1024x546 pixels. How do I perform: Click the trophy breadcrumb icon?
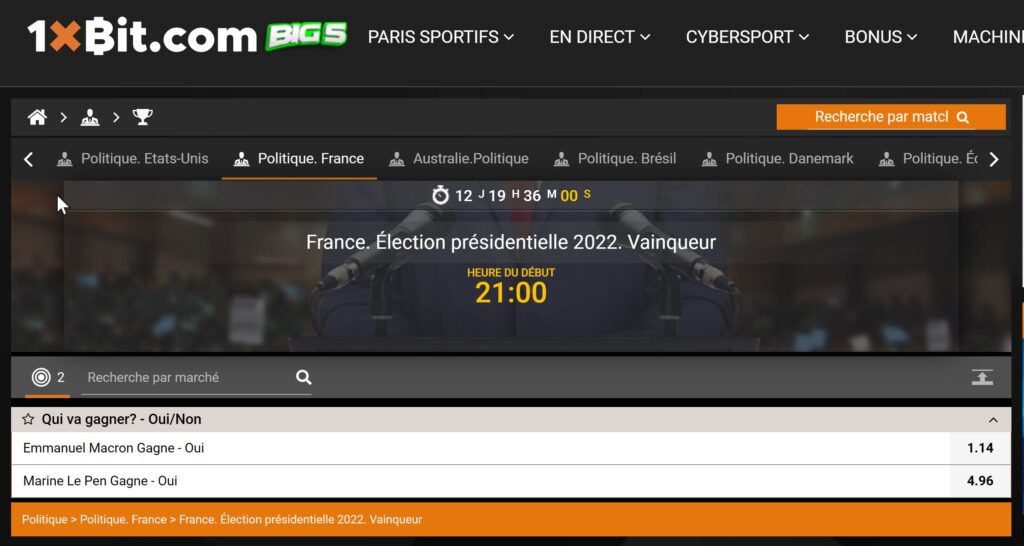pos(142,118)
